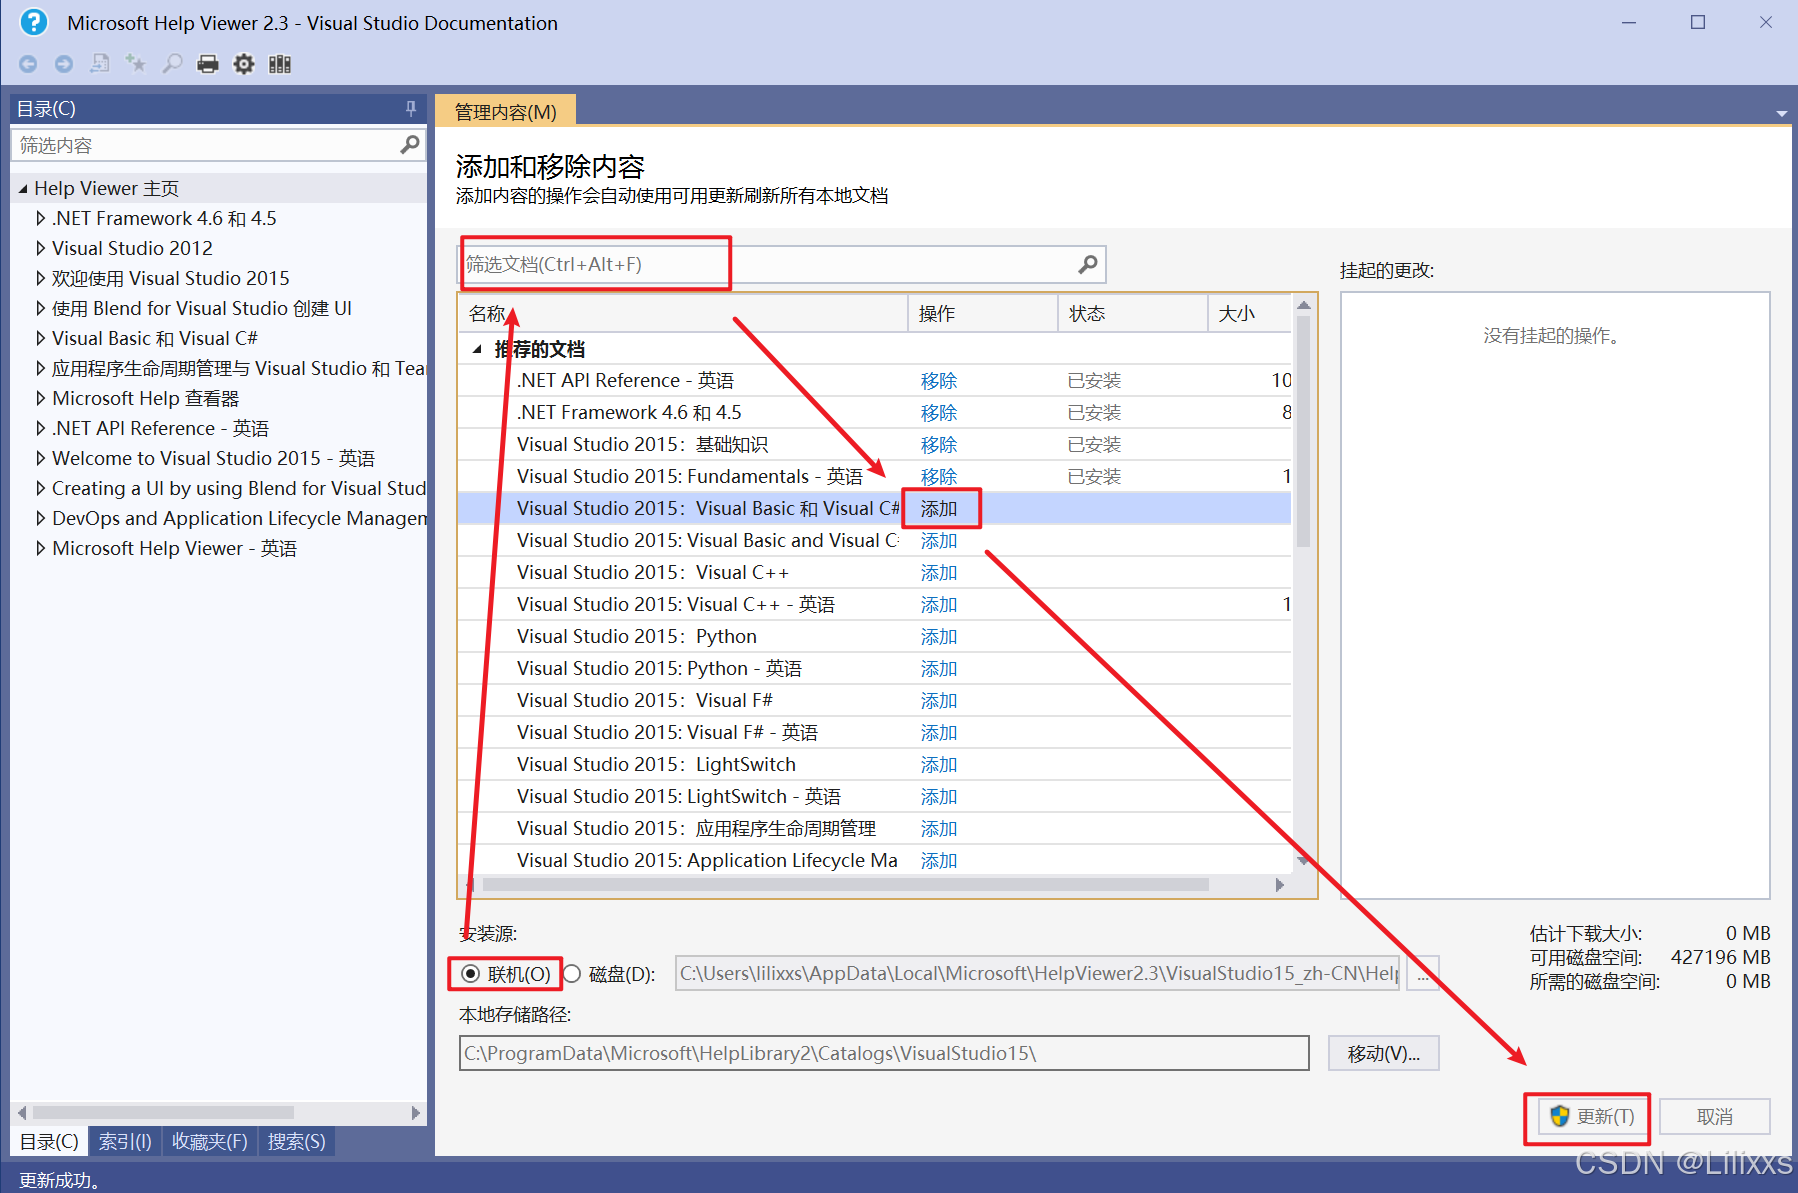Open viewer options via gear icon
The image size is (1798, 1193).
pyautogui.click(x=244, y=64)
